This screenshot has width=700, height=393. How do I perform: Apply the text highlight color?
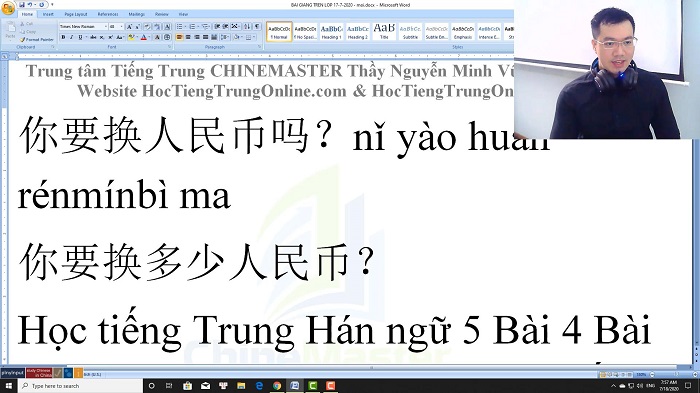(x=131, y=38)
